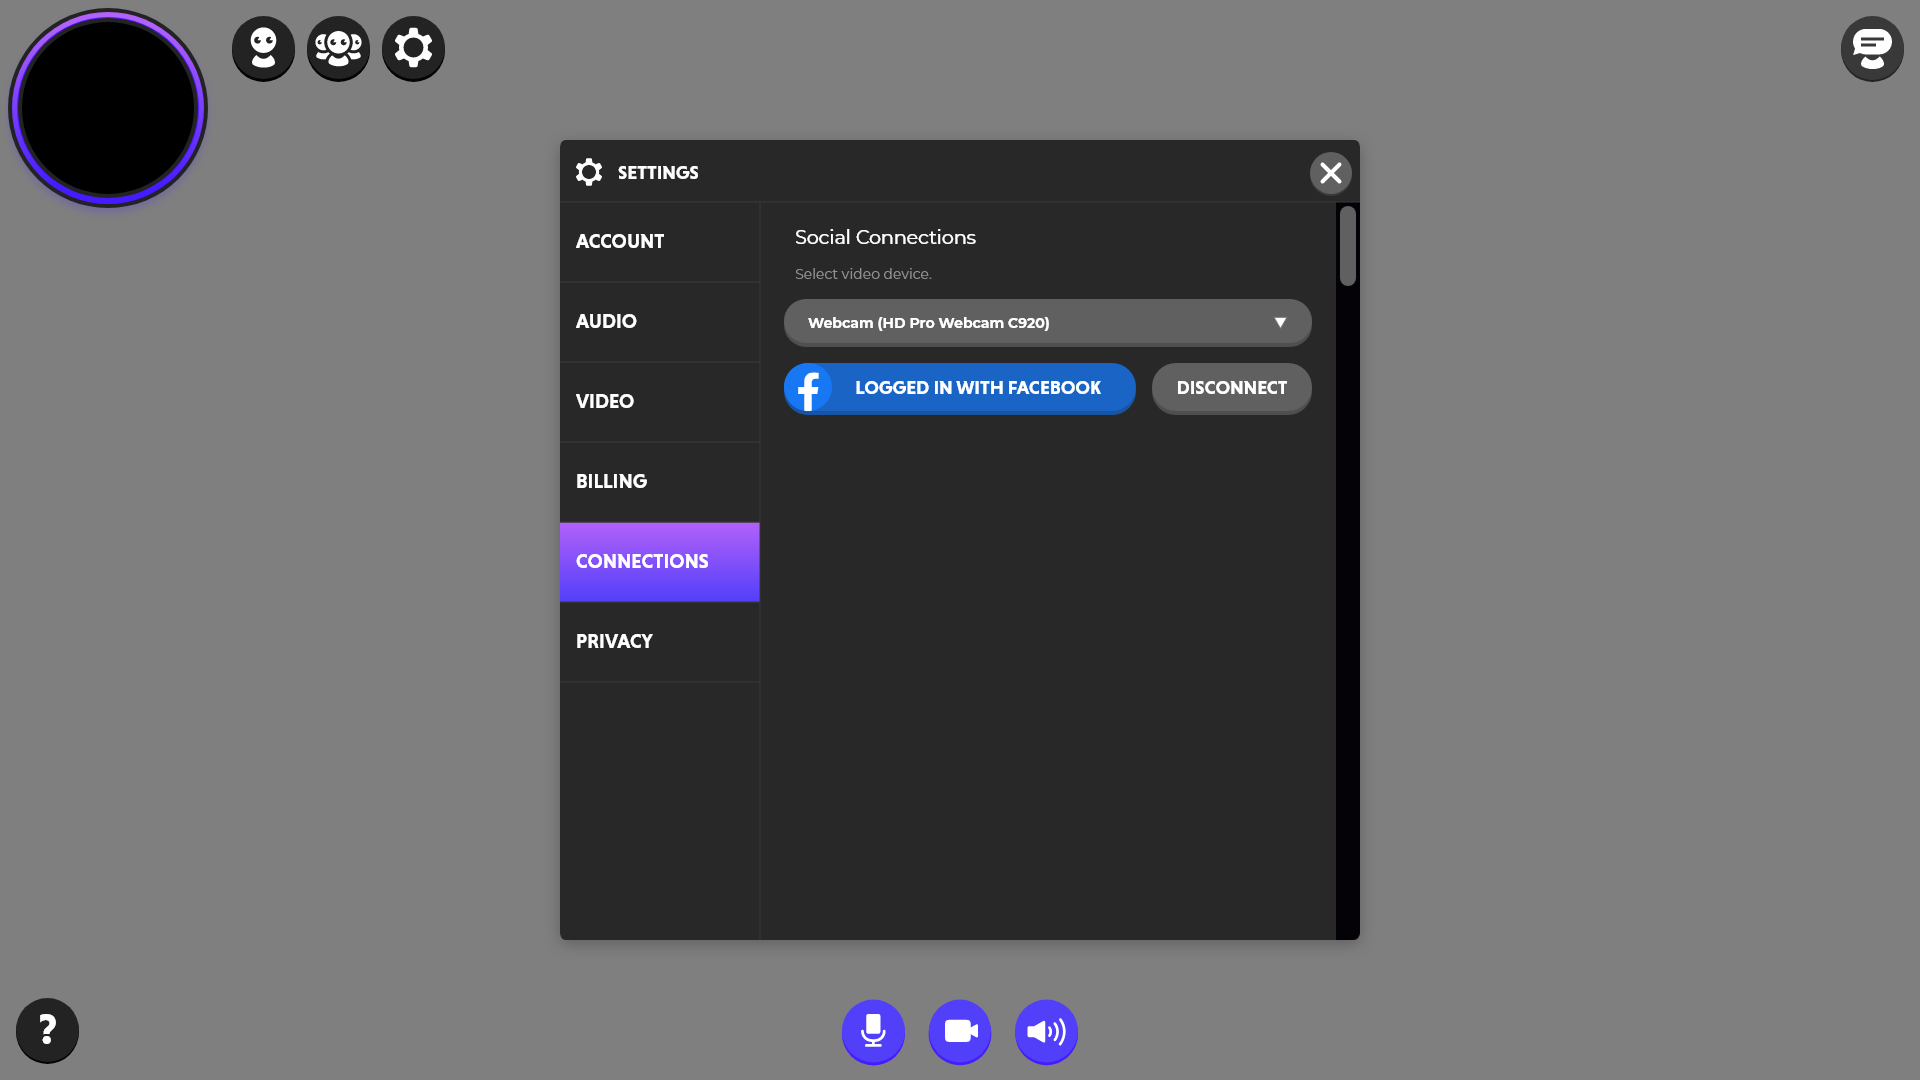Open the chat bubble icon
The image size is (1920, 1080).
[x=1871, y=48]
